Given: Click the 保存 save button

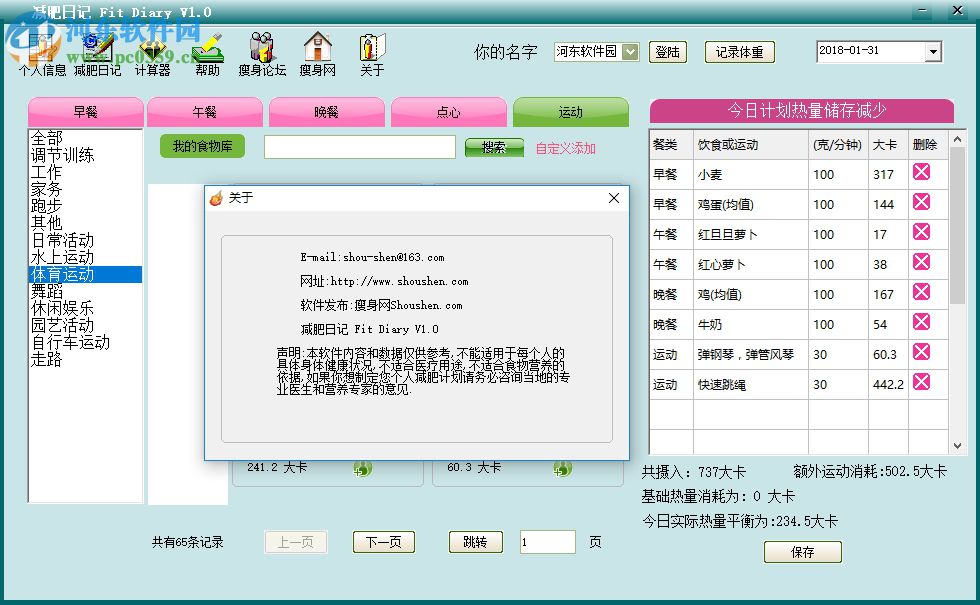Looking at the screenshot, I should click(x=802, y=551).
